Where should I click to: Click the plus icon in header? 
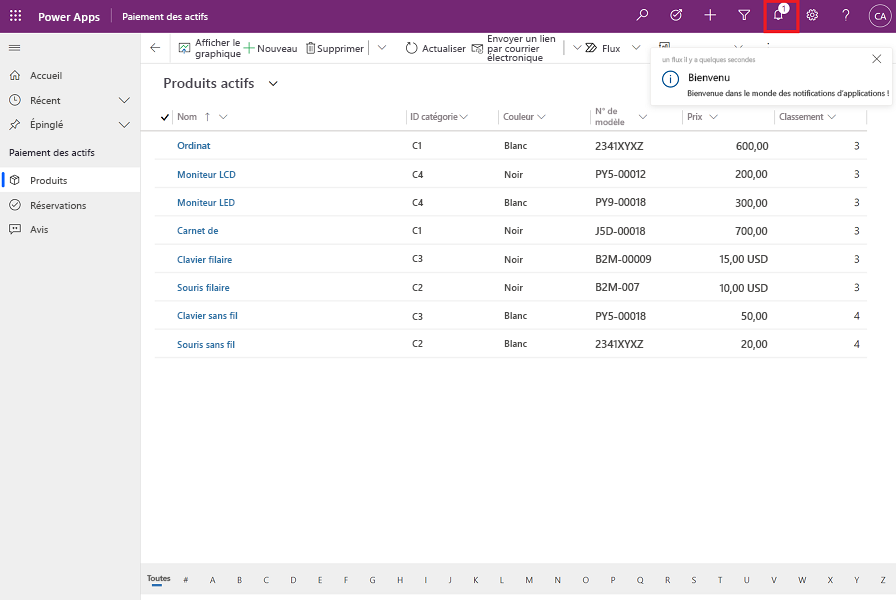[x=710, y=16]
